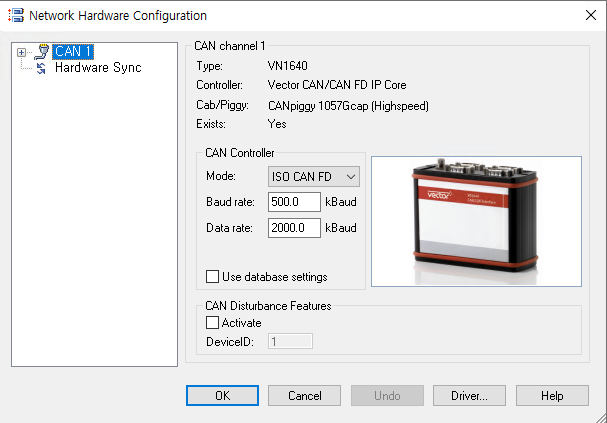Viewport: 607px width, 423px height.
Task: Open the Mode dropdown ISO CAN FD
Action: [314, 177]
